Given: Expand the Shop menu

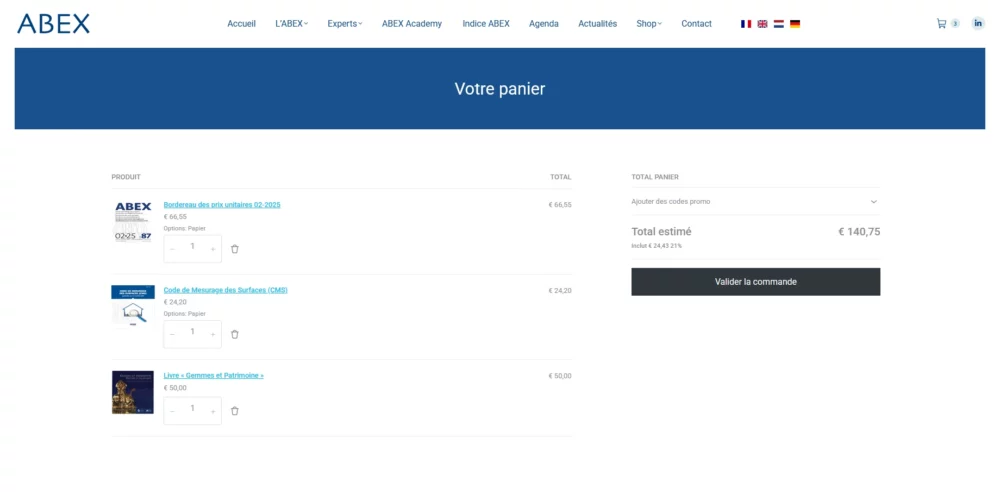Looking at the screenshot, I should coord(649,24).
